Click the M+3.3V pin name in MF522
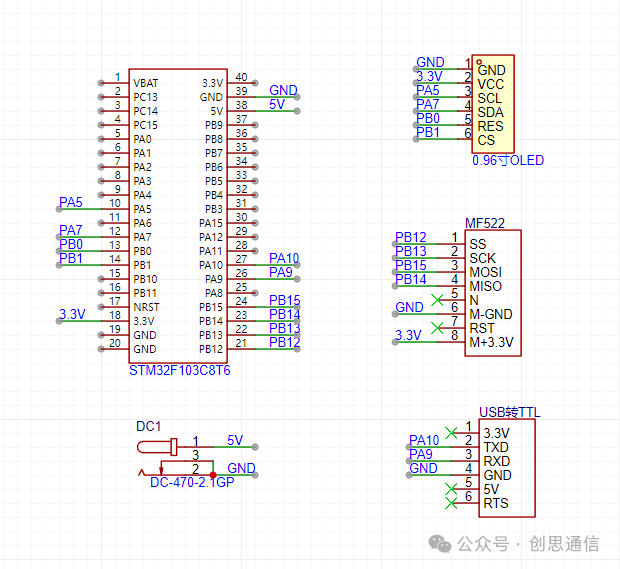Image resolution: width=620 pixels, height=569 pixels. (x=491, y=342)
